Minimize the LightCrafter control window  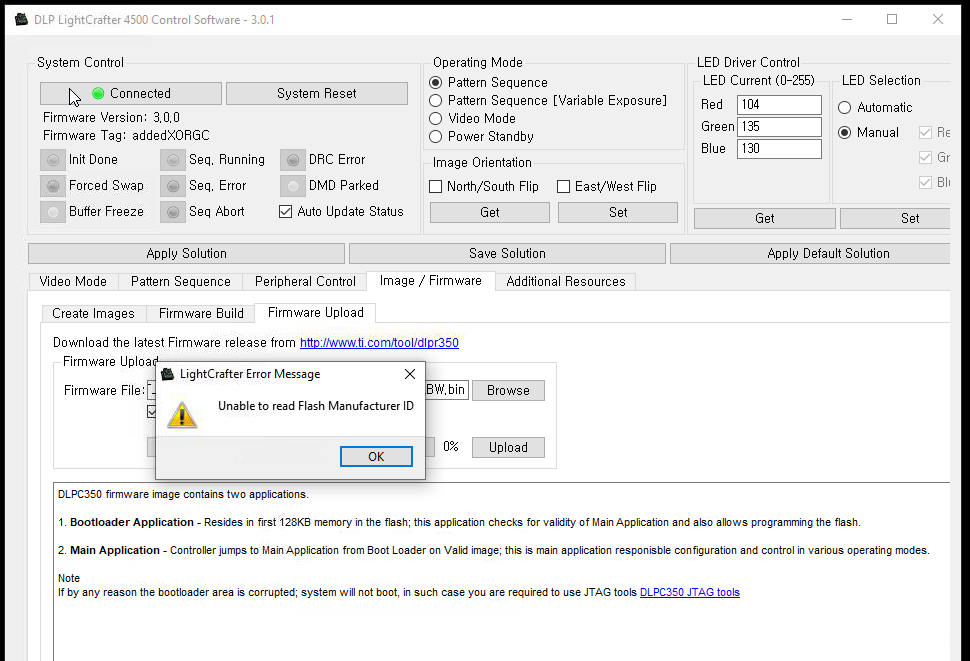point(847,19)
